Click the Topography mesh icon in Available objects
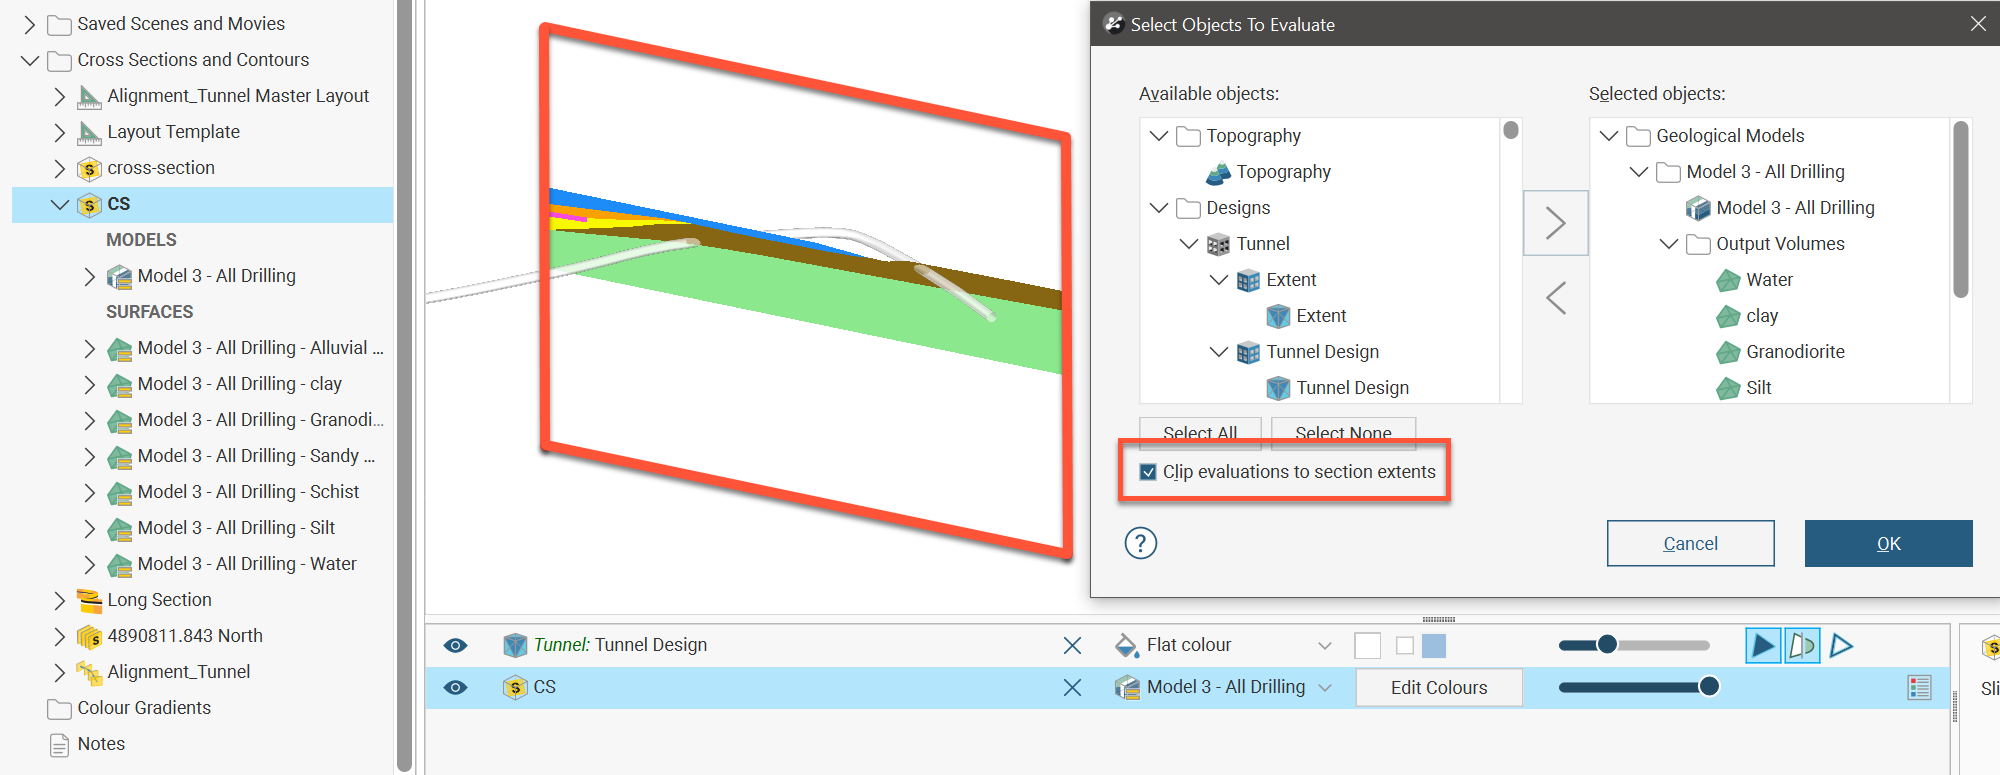Screen dimensions: 2000x775 click(x=1218, y=173)
